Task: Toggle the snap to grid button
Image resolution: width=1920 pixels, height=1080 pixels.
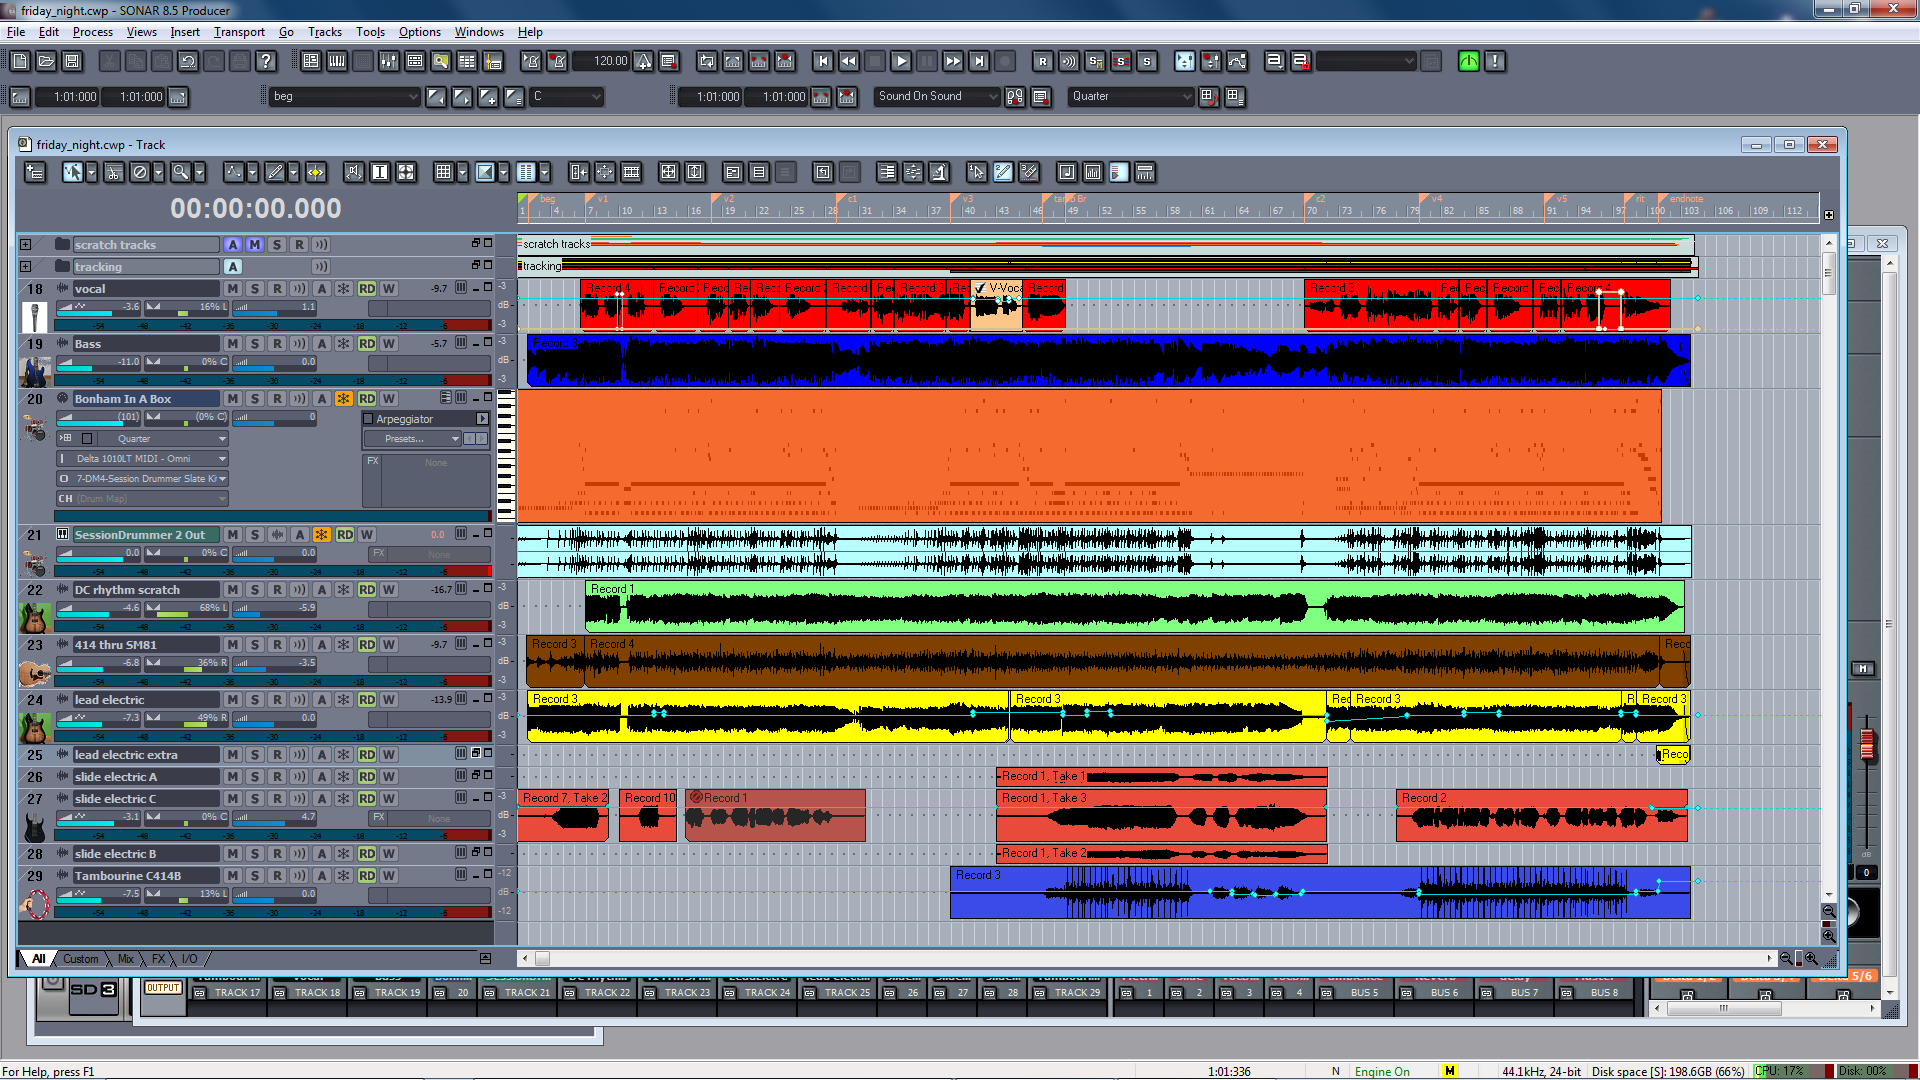Action: click(x=443, y=172)
